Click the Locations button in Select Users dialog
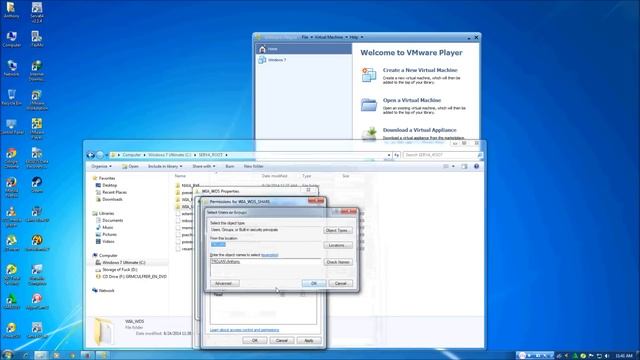The image size is (640, 360). (x=338, y=245)
